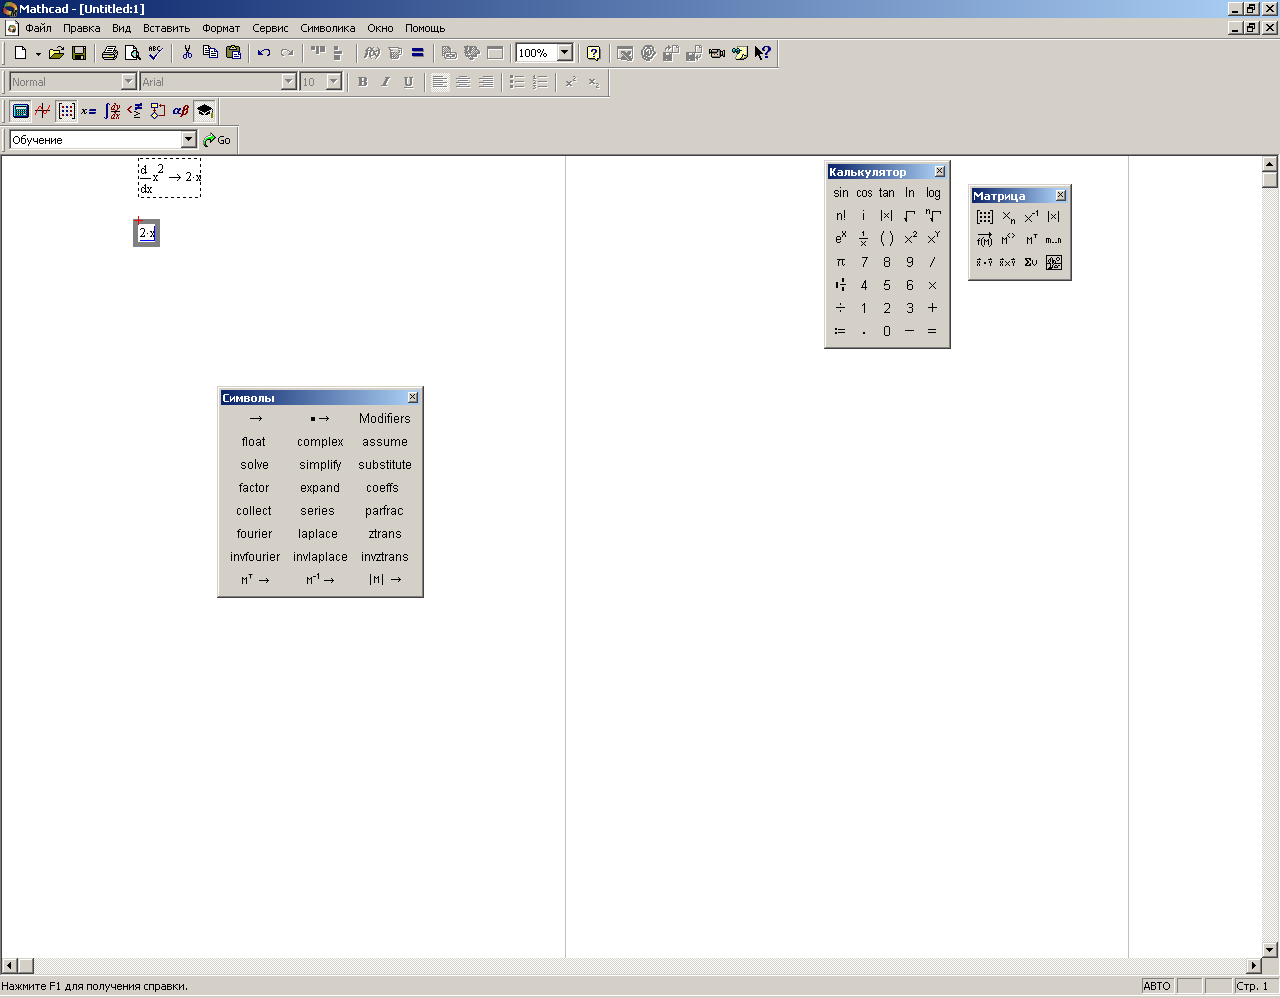Activate the context Help arrow-question icon

pos(763,53)
